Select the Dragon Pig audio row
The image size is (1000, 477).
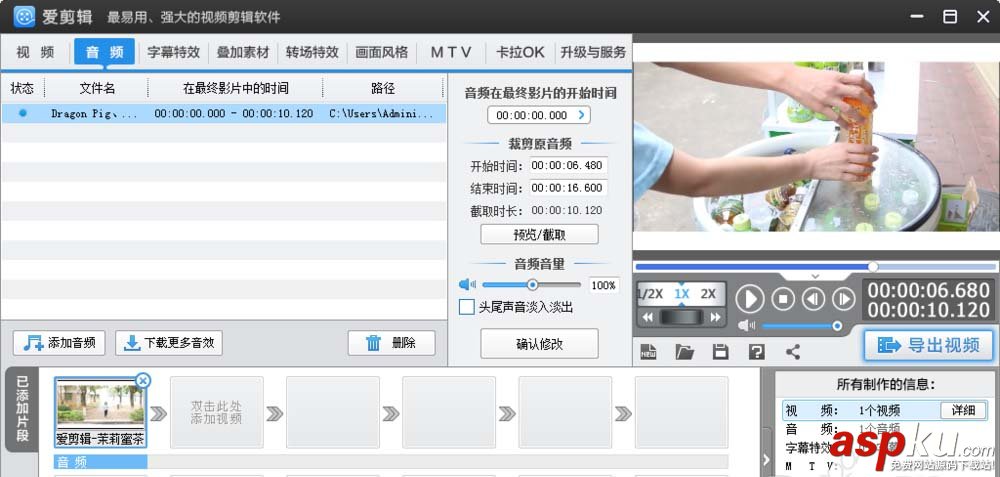pos(223,114)
